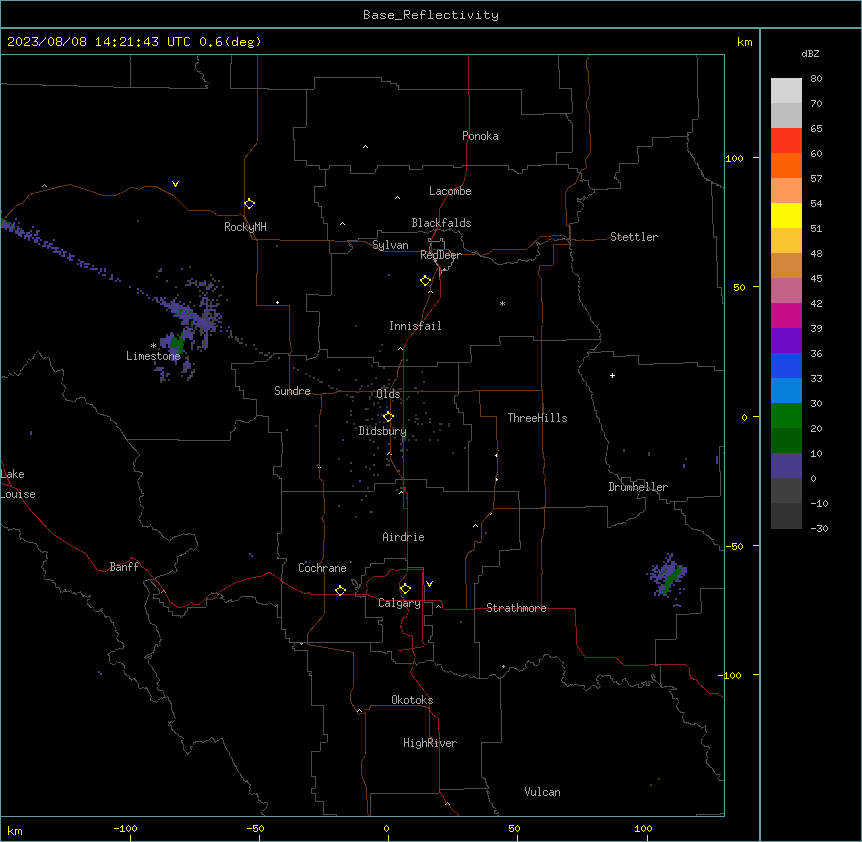Select the white asterisk east of Innisfail

(x=502, y=303)
